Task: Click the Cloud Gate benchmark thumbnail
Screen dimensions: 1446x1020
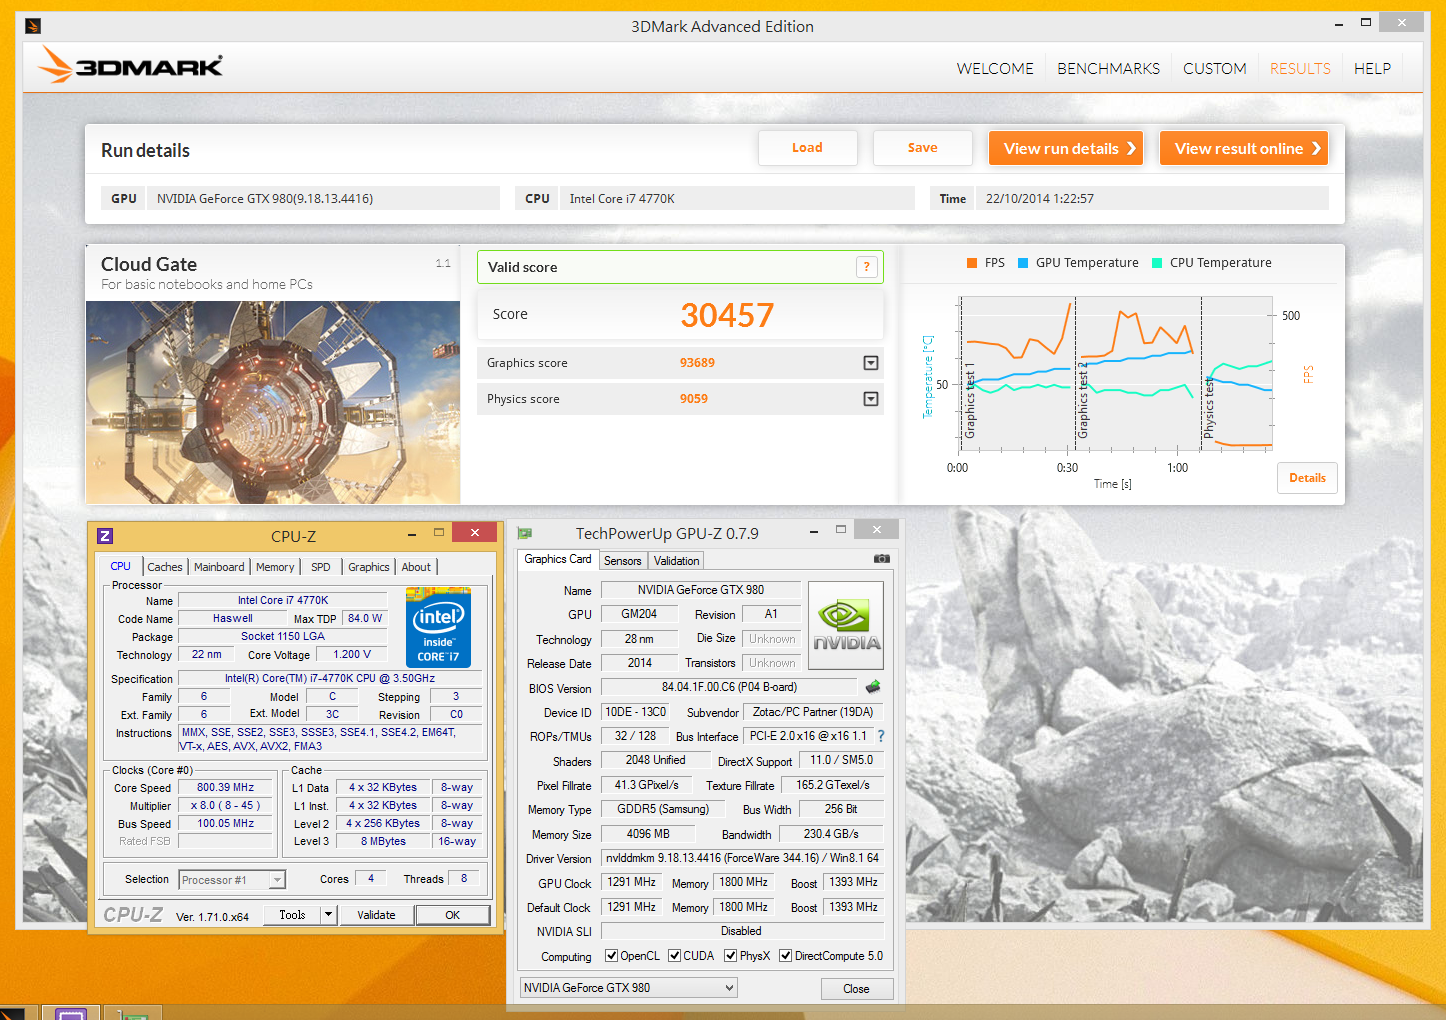Action: tap(273, 402)
